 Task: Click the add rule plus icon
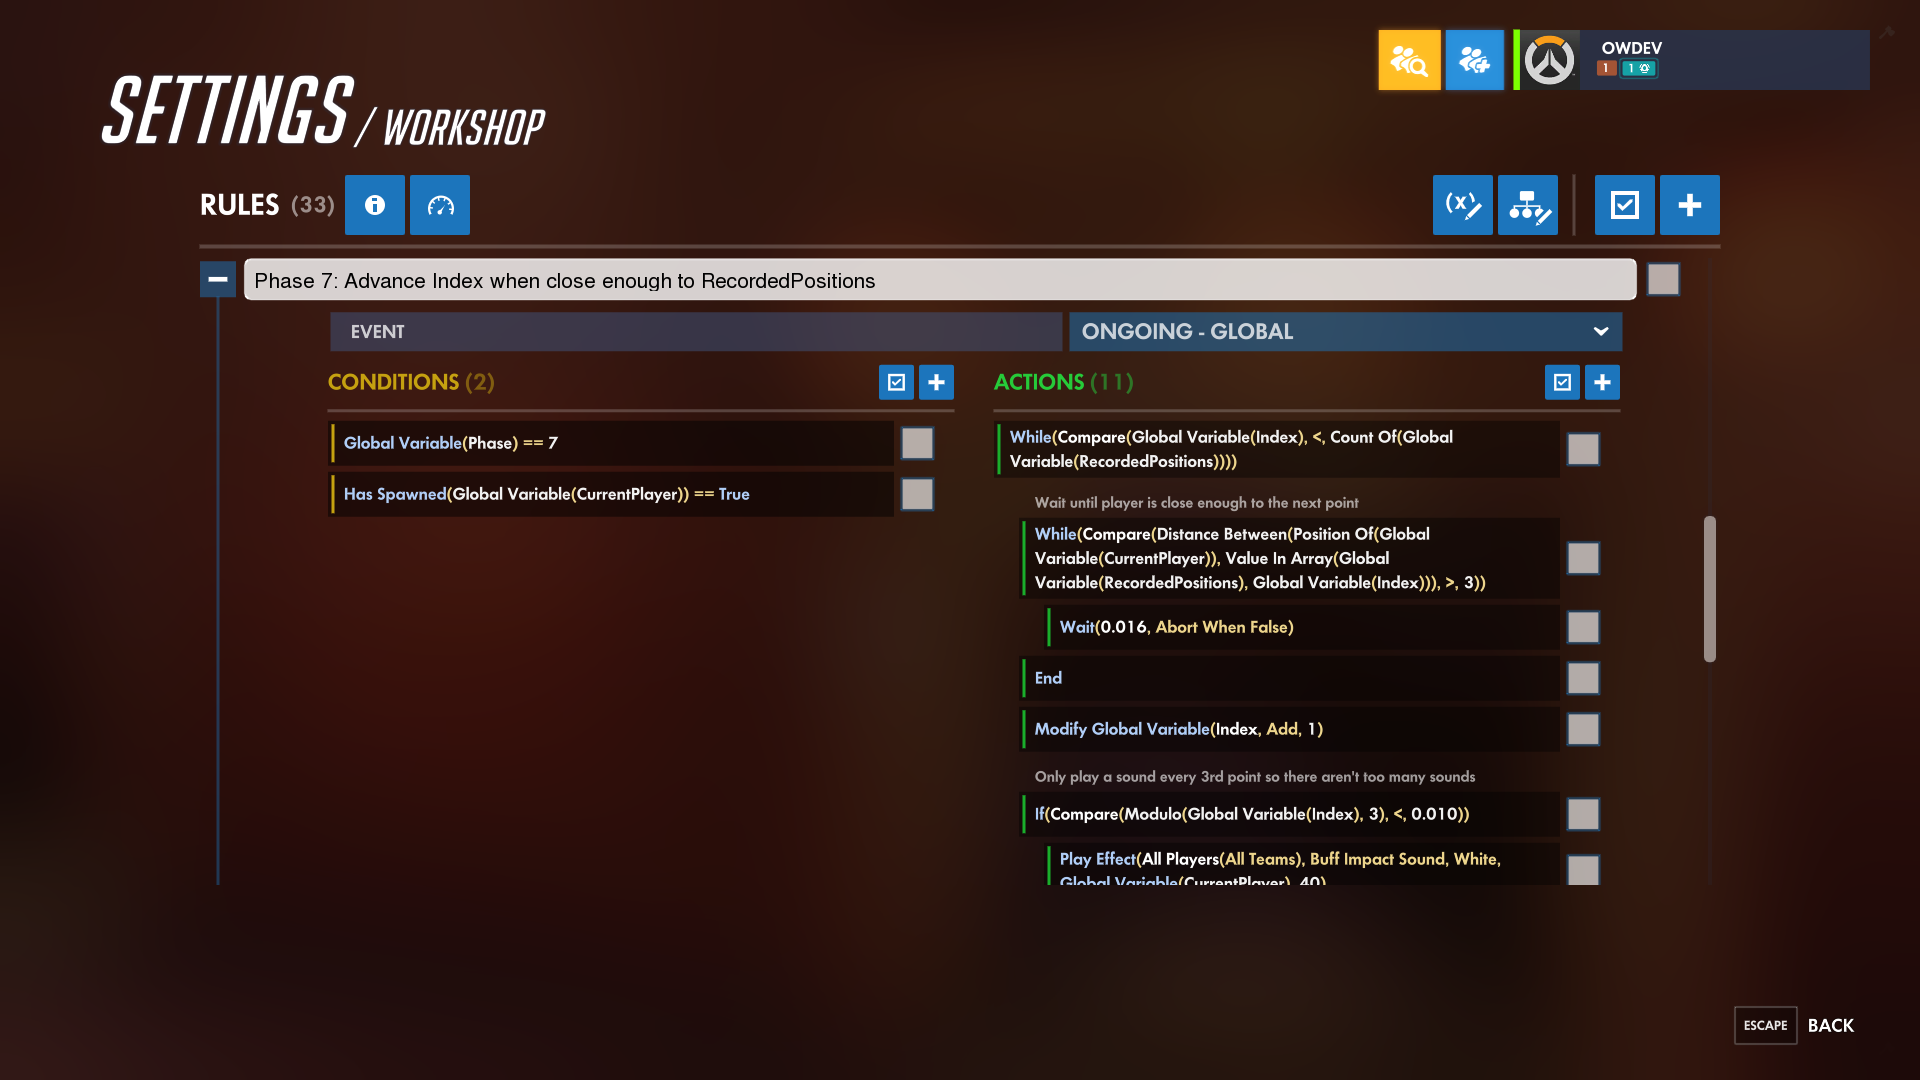[x=1690, y=205]
